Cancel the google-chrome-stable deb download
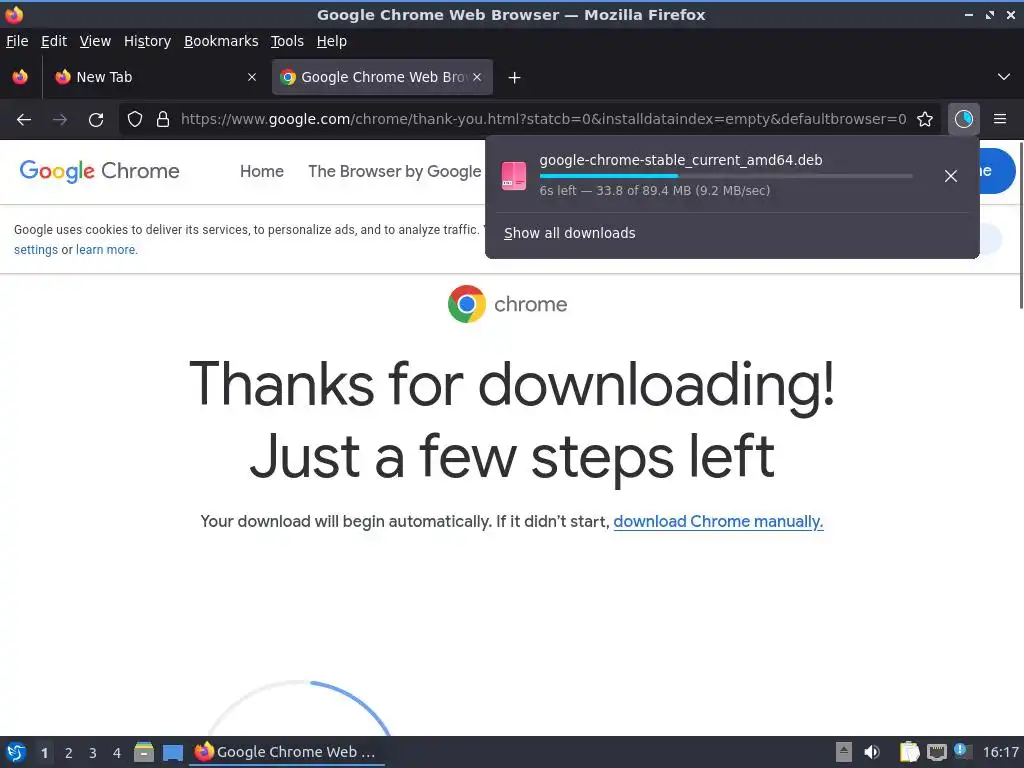 951,176
